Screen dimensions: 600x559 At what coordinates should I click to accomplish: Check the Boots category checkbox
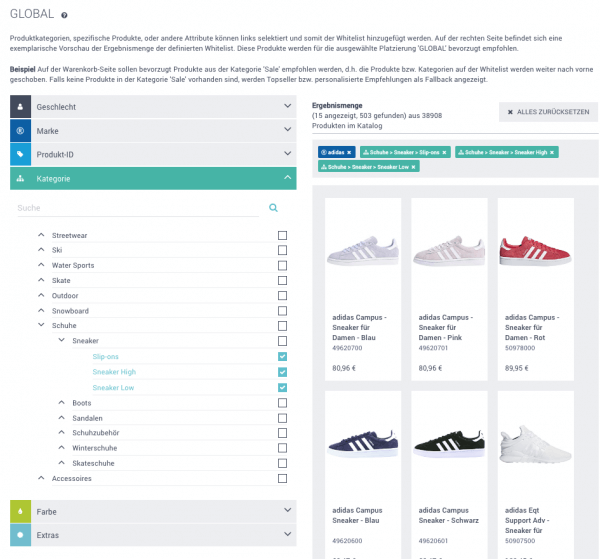[282, 403]
